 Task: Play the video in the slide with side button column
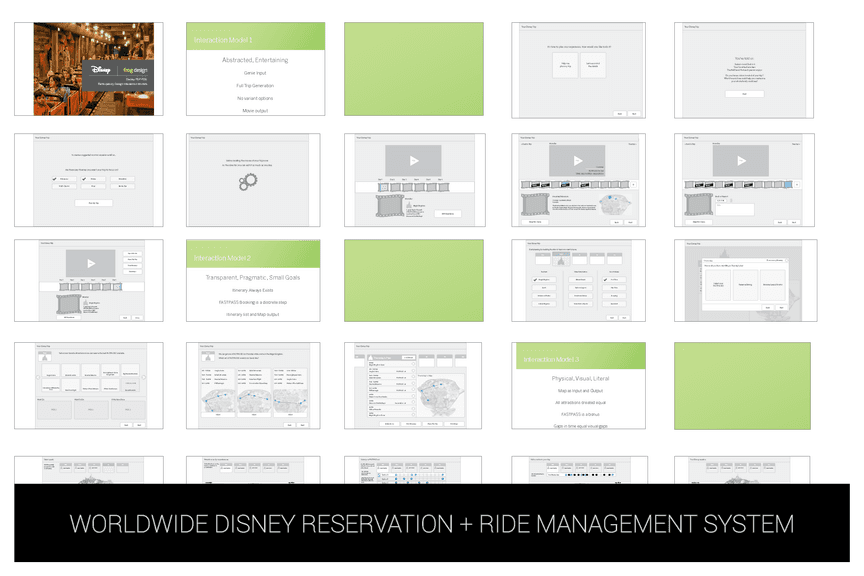[91, 263]
